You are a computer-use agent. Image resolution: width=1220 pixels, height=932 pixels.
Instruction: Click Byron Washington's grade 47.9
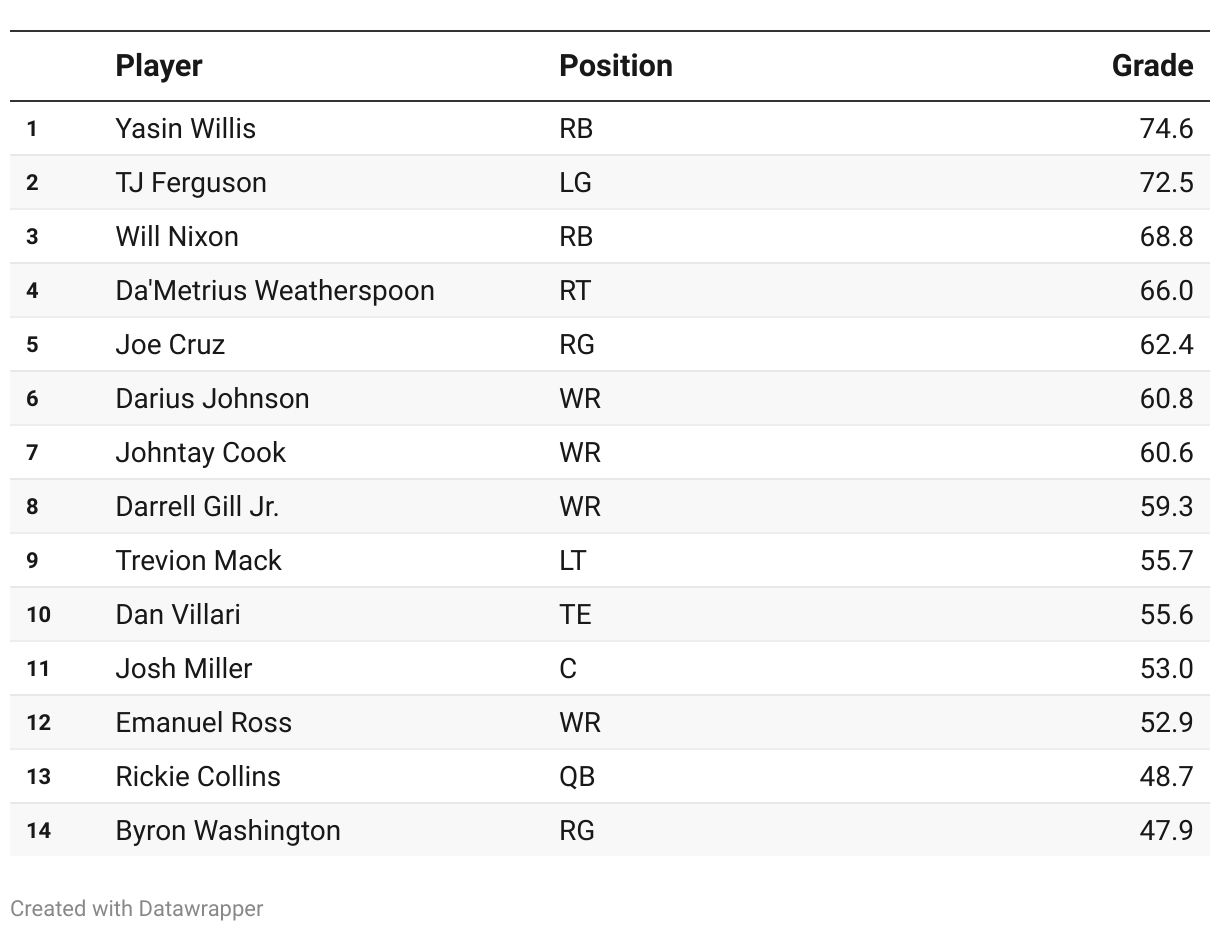click(1166, 831)
